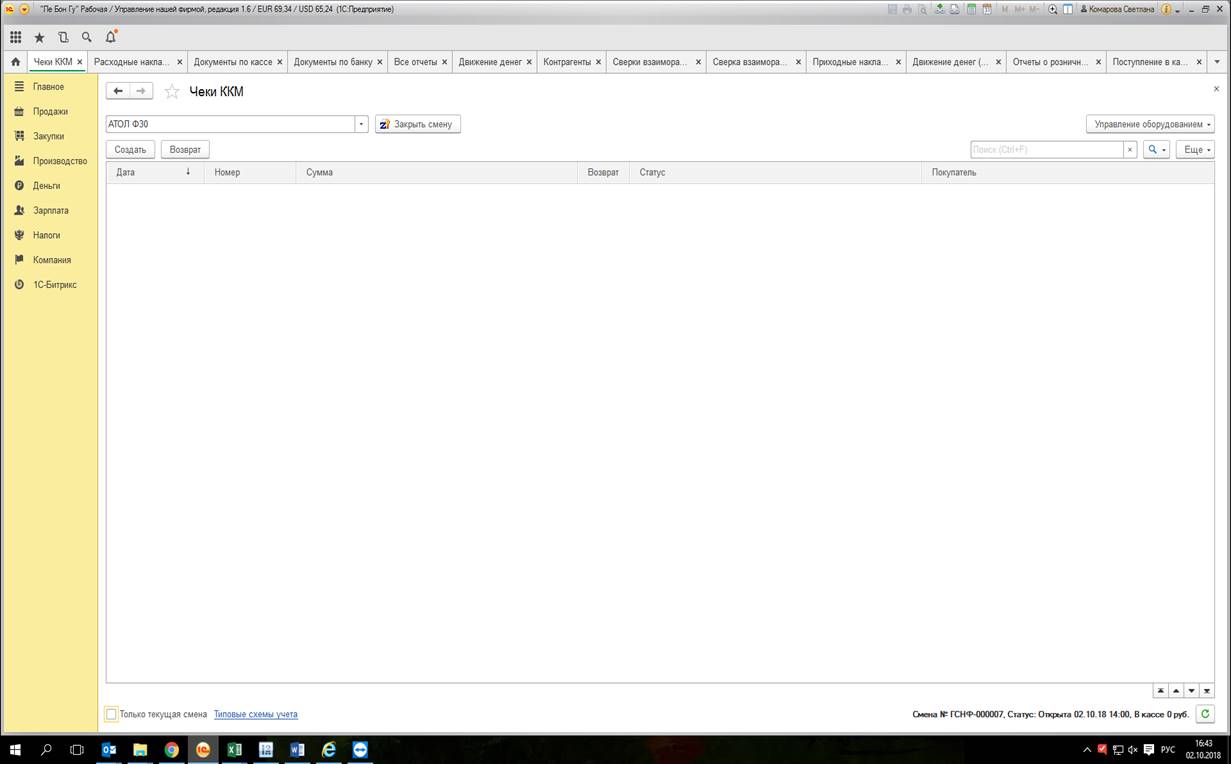
Task: Switch to Документы по кассе tab
Action: 233,62
